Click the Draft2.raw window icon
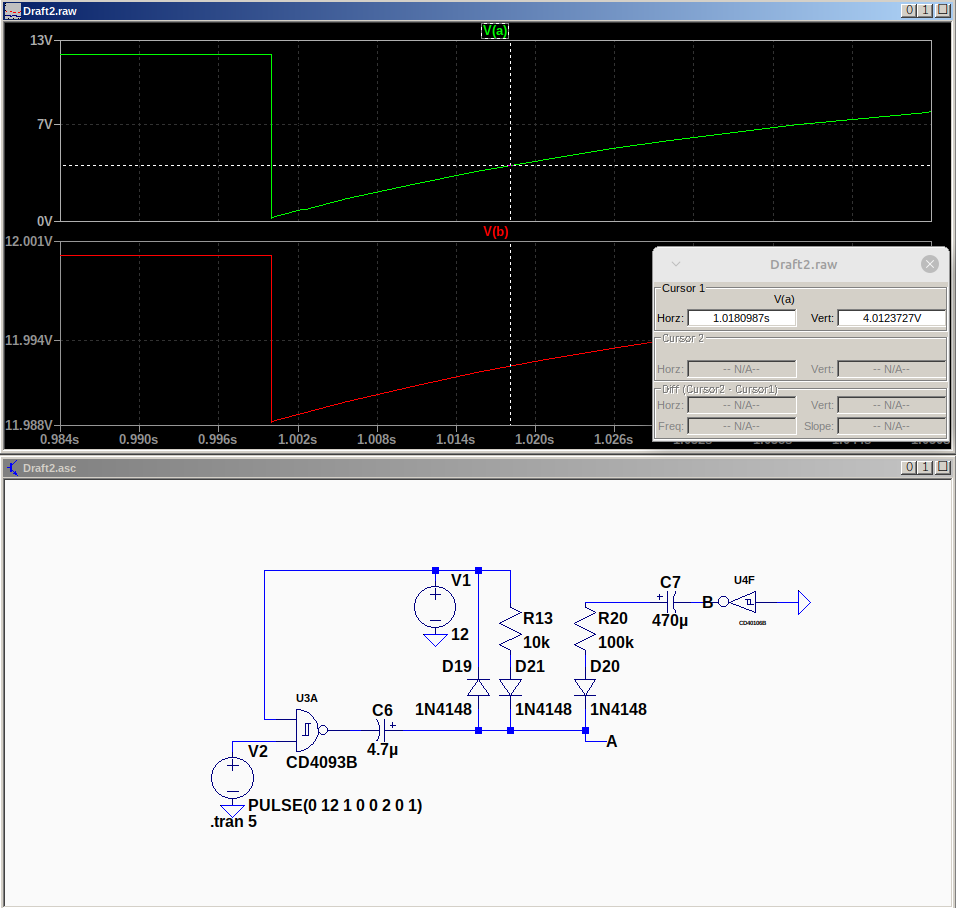Image resolution: width=956 pixels, height=908 pixels. [x=12, y=10]
